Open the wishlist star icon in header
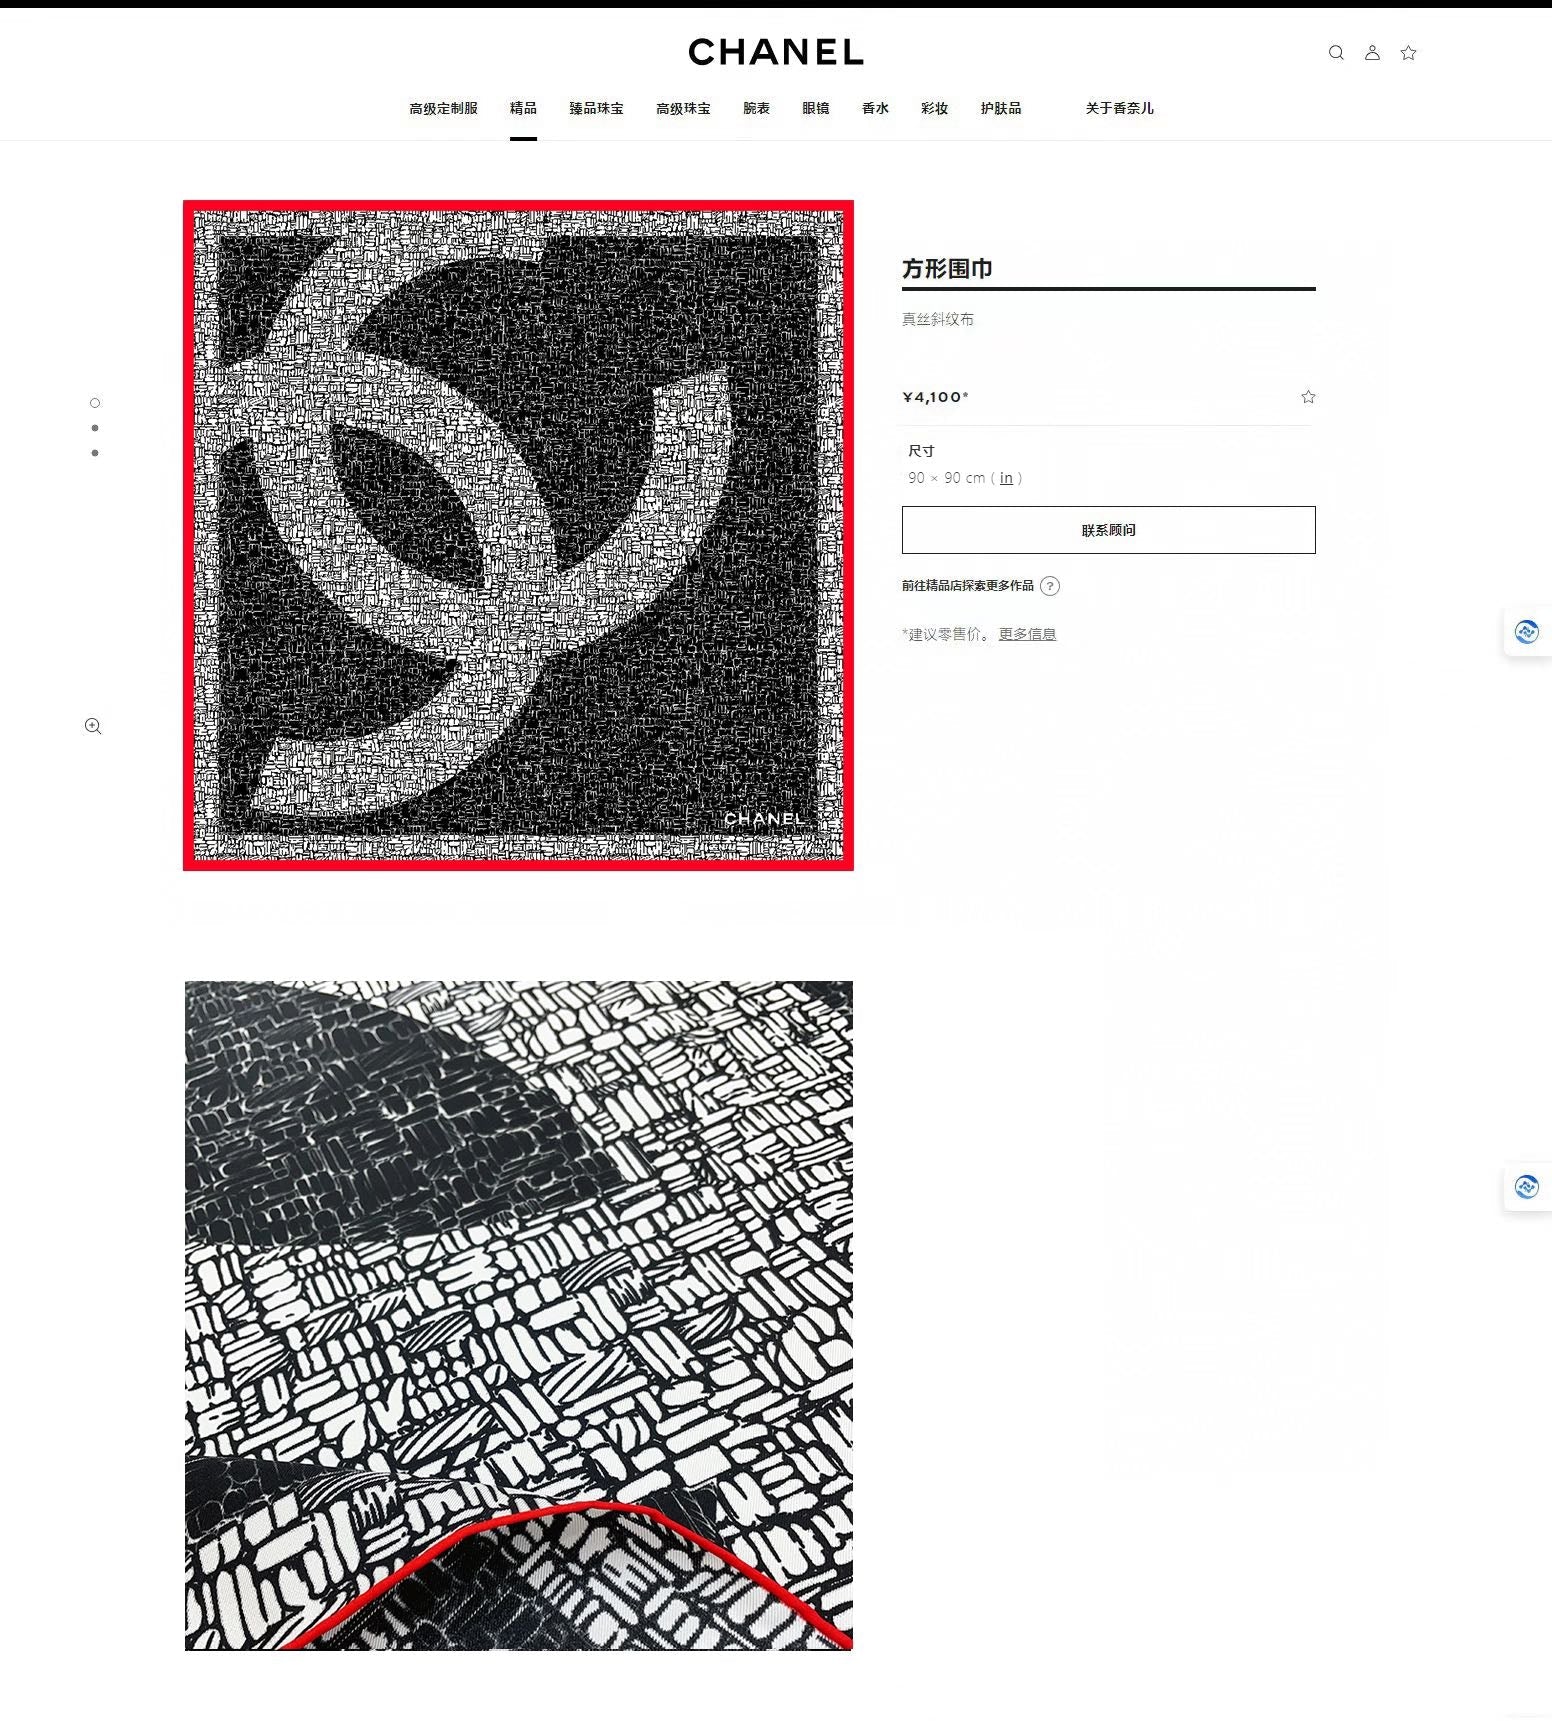1552x1721 pixels. click(x=1408, y=53)
